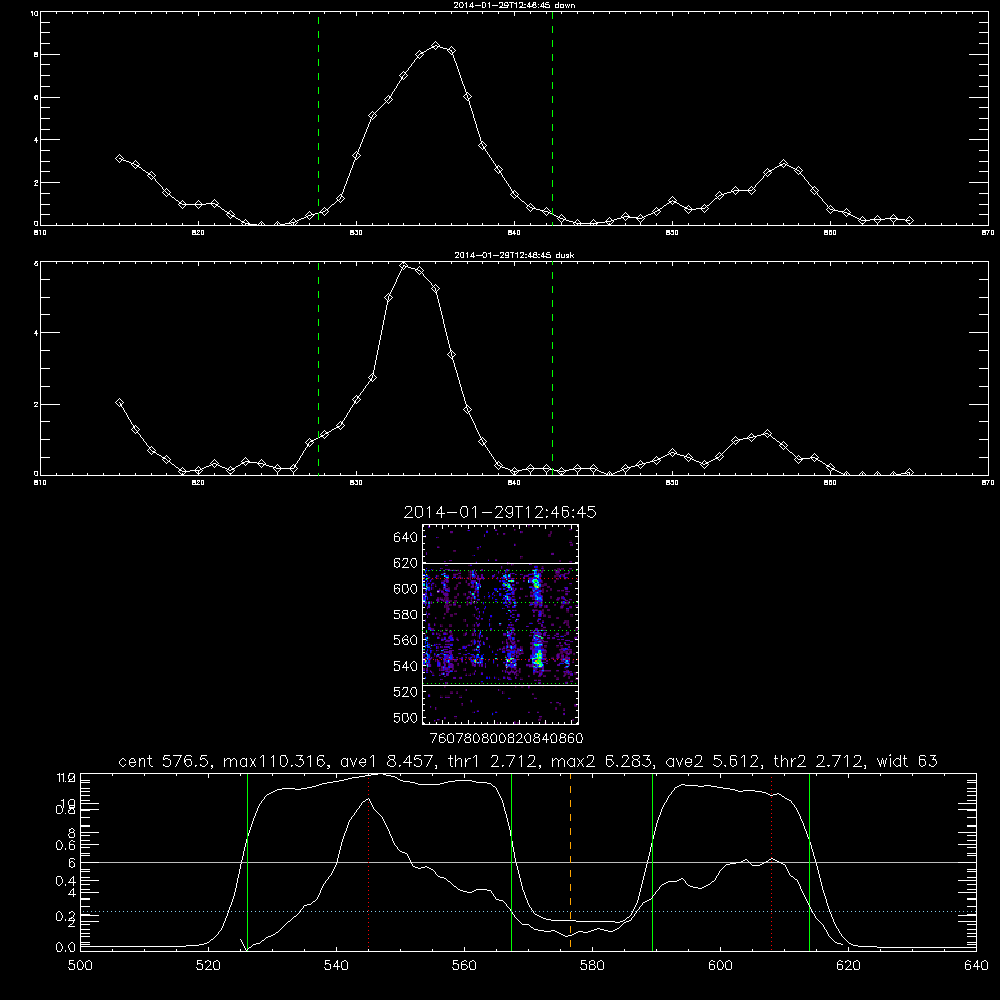Click the '580' x-axis label of bottom plot

pyautogui.click(x=592, y=965)
